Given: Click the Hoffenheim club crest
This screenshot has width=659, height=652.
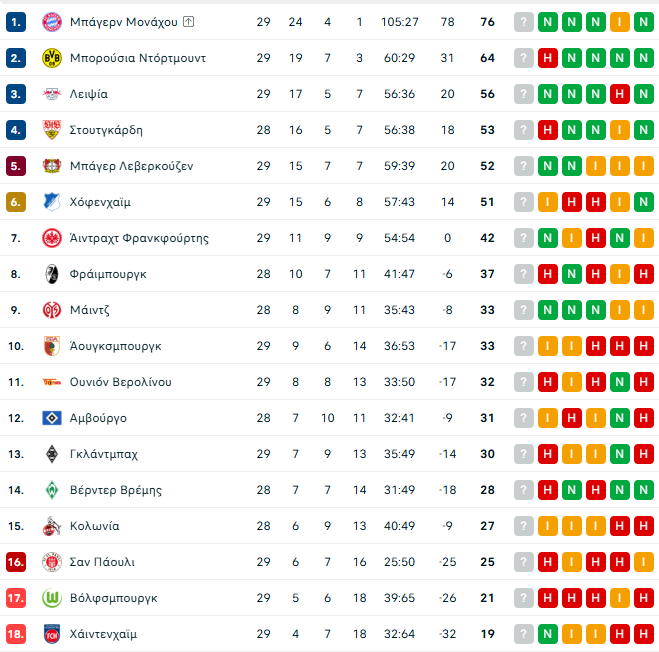Looking at the screenshot, I should 51,202.
